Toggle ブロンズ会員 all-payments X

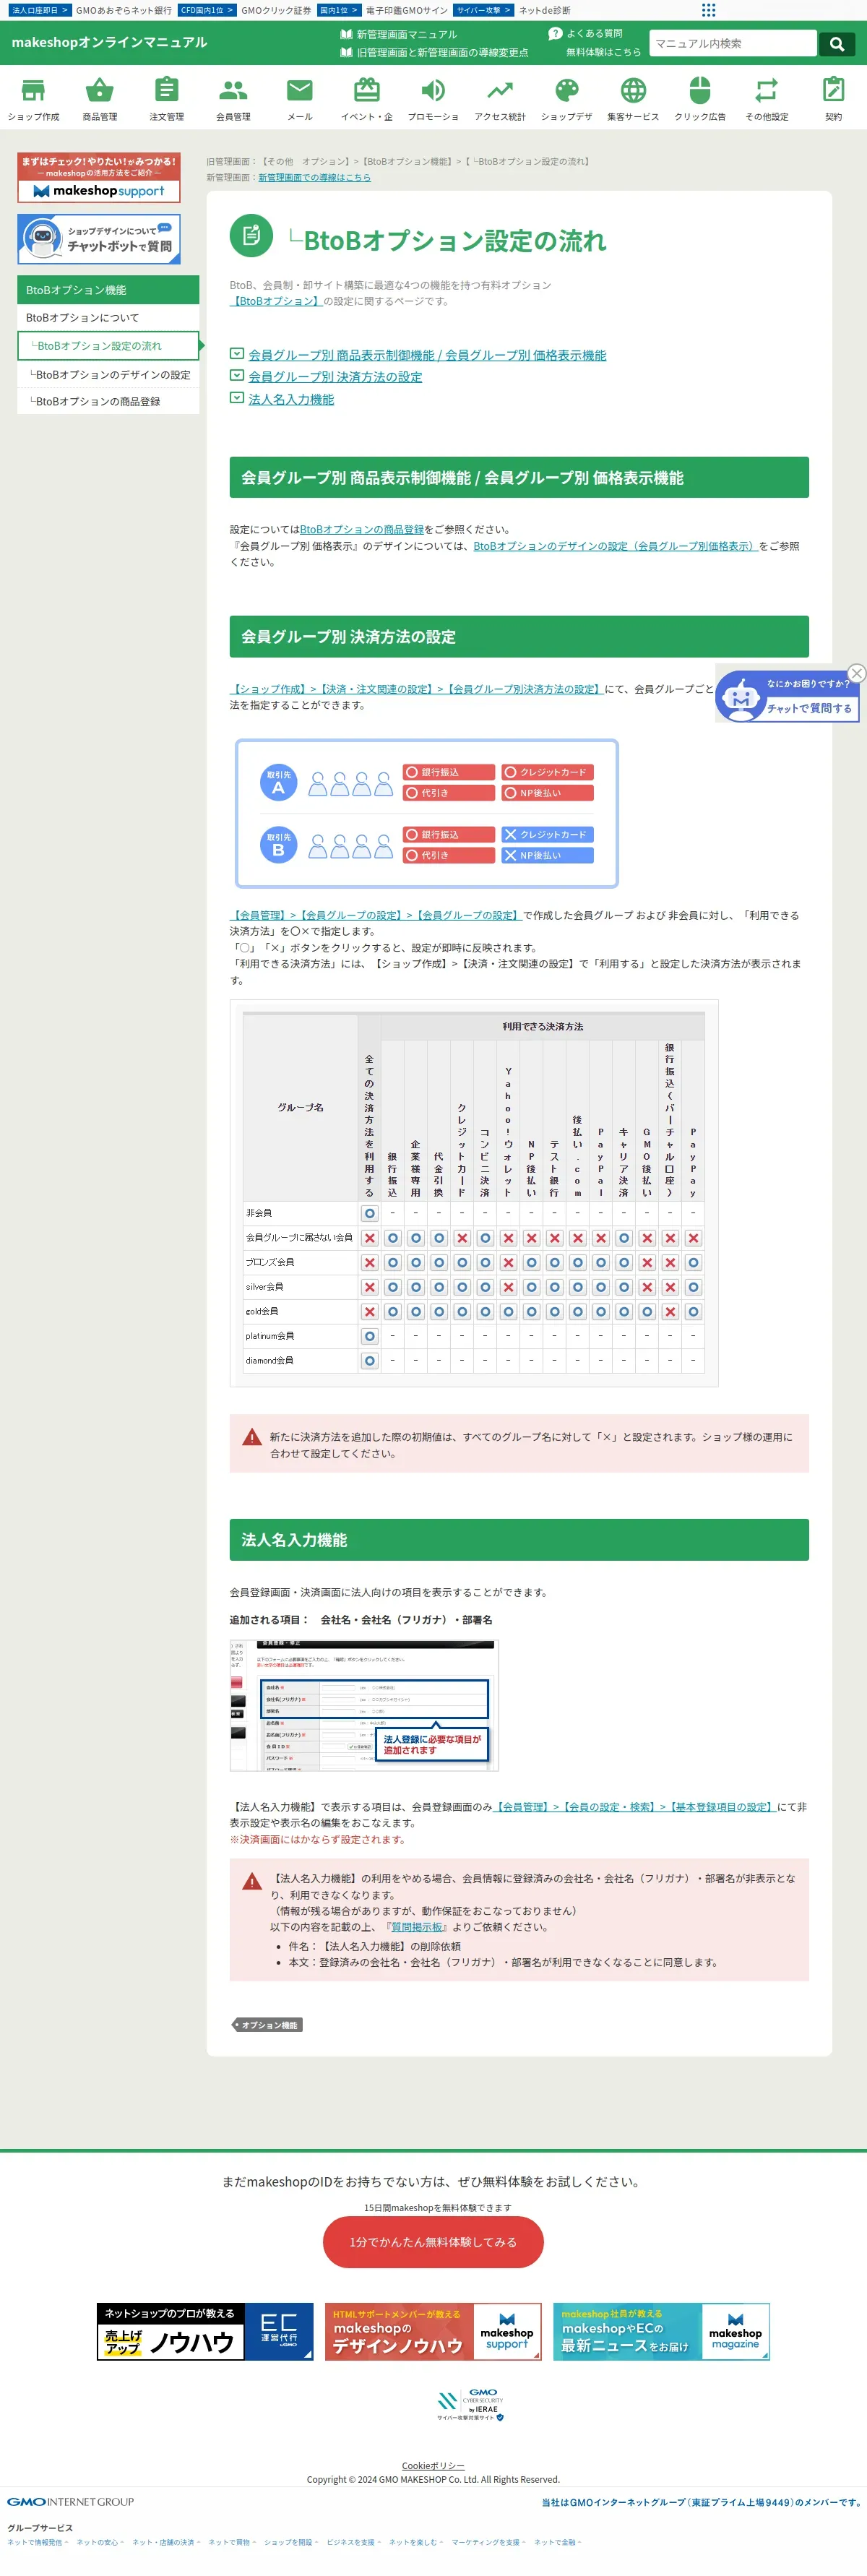pos(369,1262)
